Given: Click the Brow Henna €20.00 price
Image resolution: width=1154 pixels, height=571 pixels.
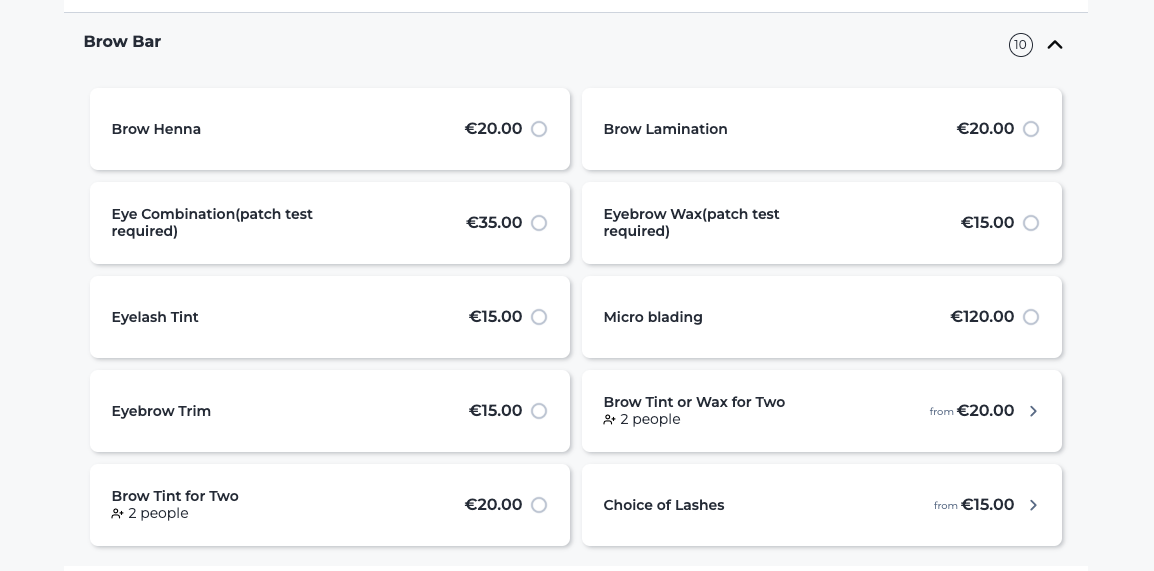Looking at the screenshot, I should pyautogui.click(x=493, y=130).
